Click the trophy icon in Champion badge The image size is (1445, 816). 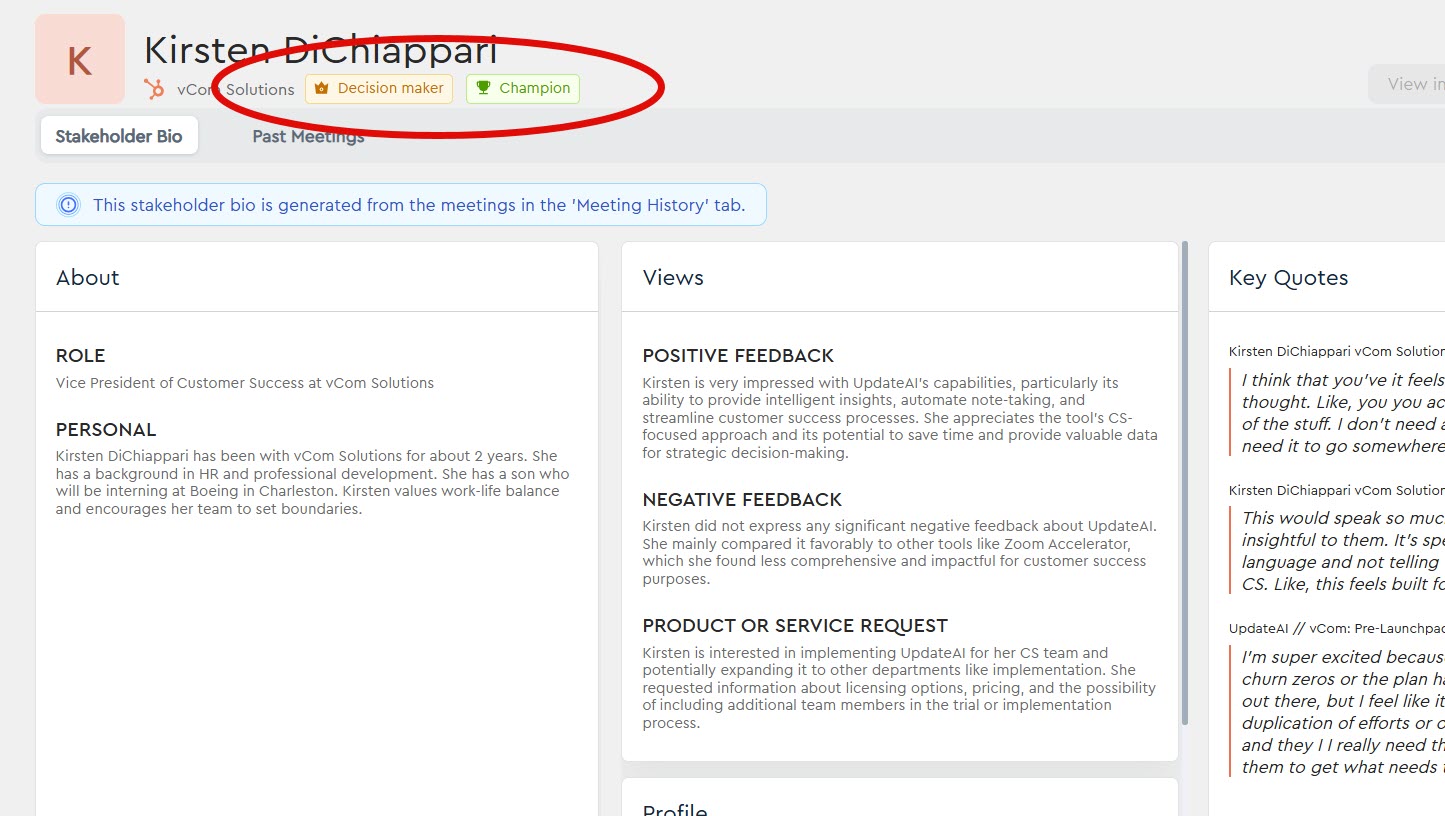coord(483,88)
